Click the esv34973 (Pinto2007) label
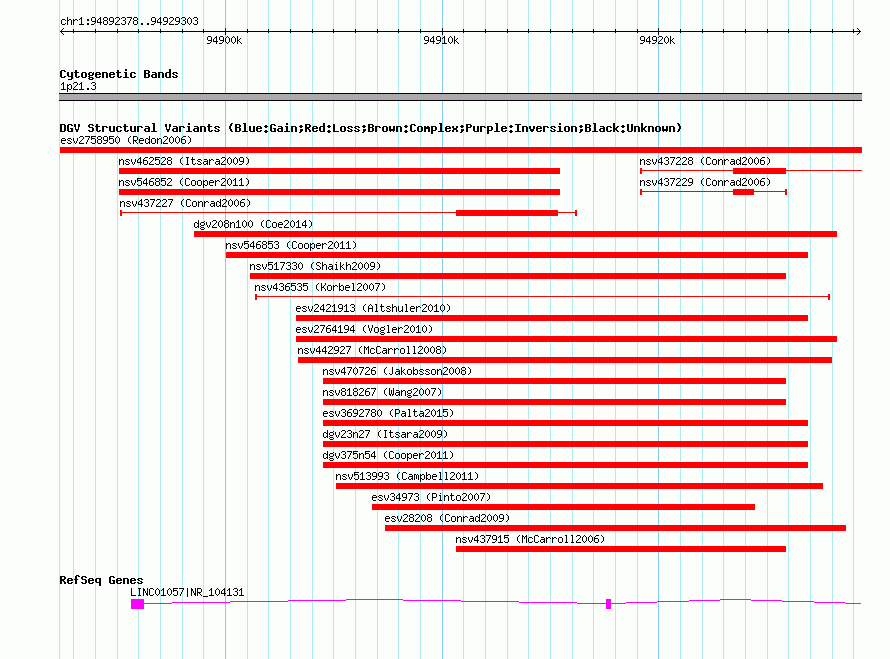 point(431,497)
